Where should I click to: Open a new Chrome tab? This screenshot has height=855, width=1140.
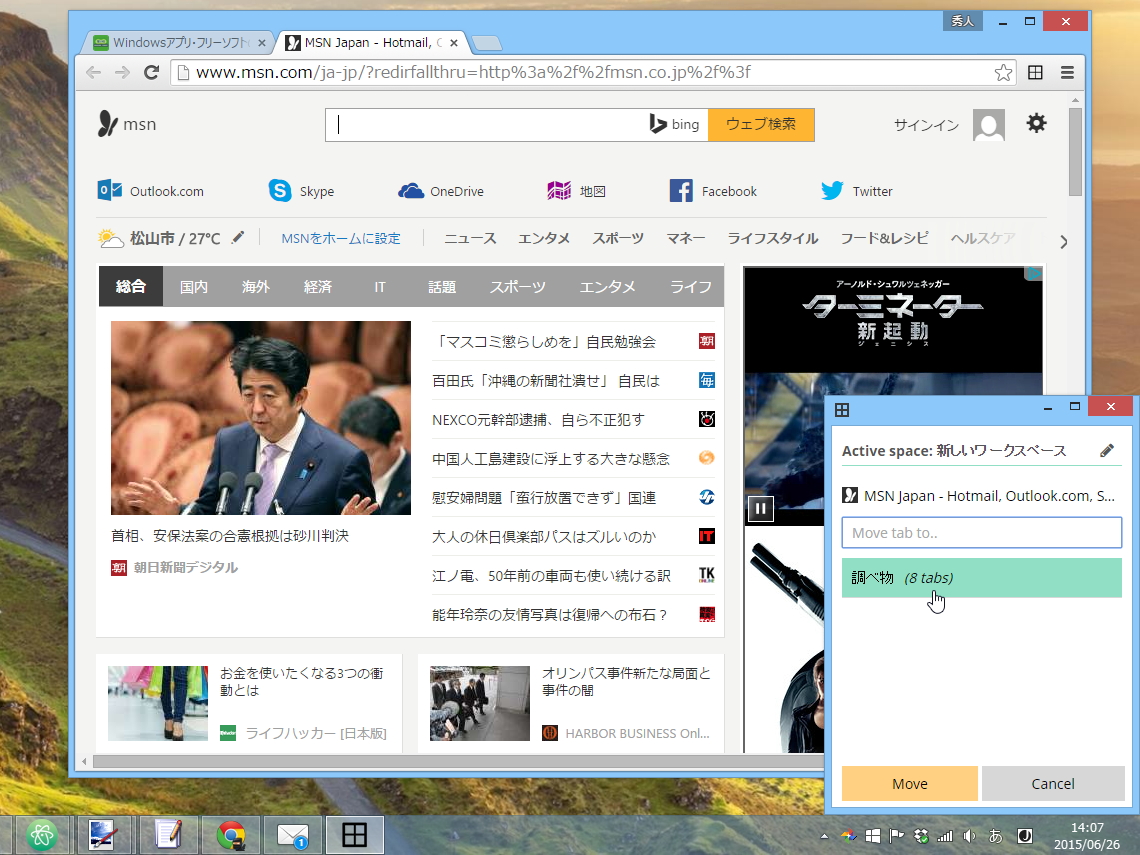click(486, 44)
